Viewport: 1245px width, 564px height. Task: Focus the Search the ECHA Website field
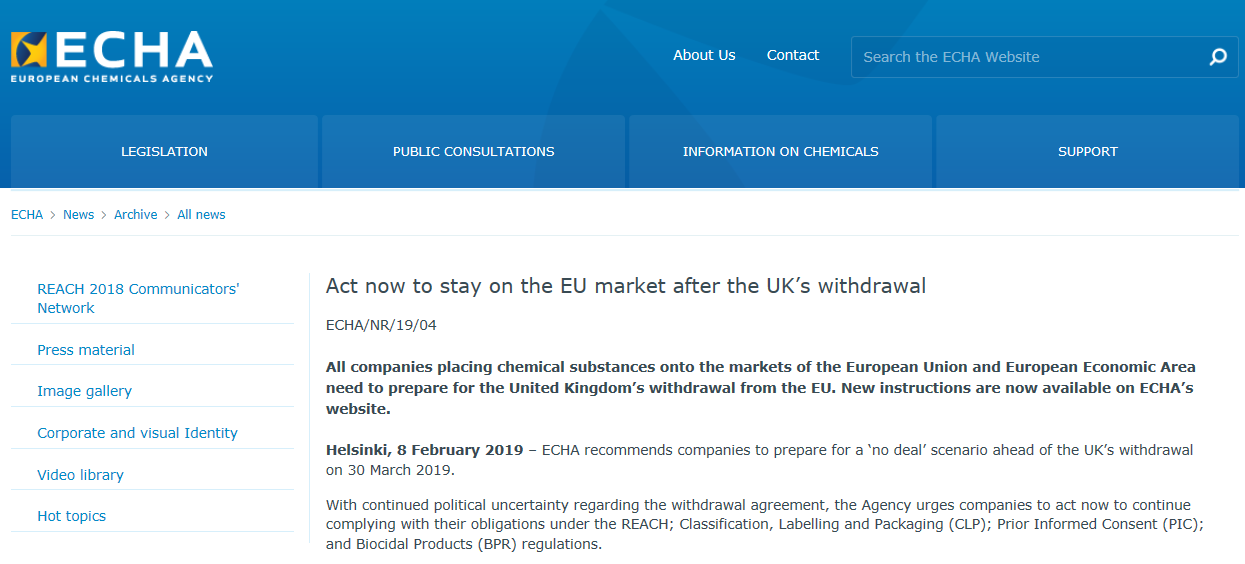tap(1030, 57)
